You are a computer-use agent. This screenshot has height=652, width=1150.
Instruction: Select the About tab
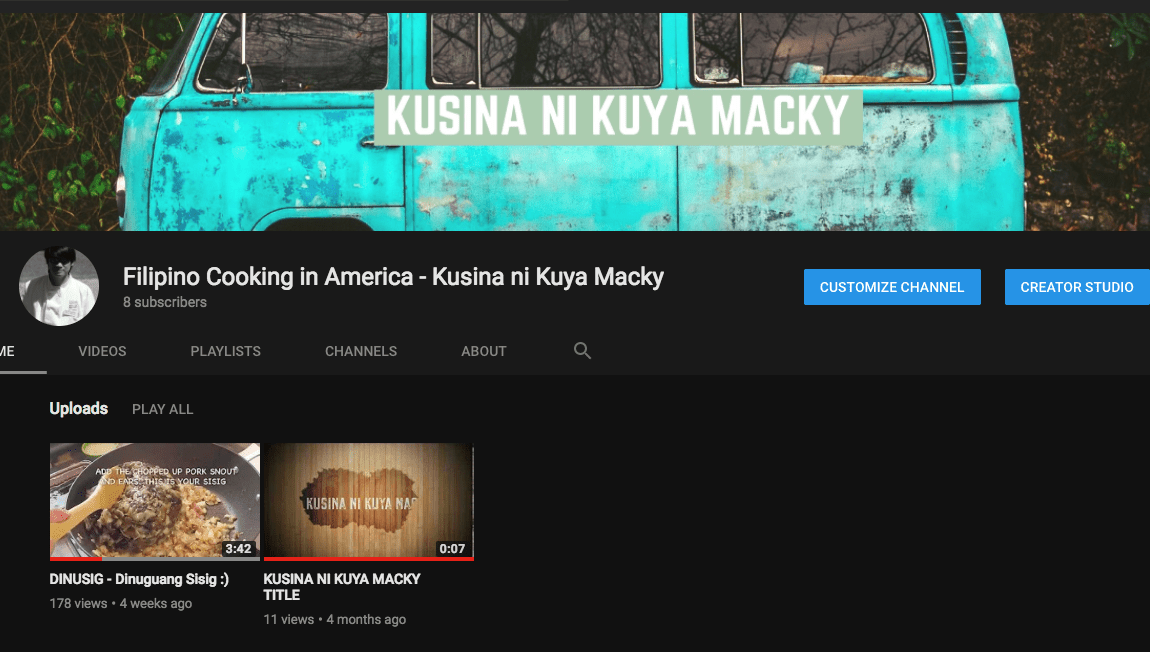(484, 351)
